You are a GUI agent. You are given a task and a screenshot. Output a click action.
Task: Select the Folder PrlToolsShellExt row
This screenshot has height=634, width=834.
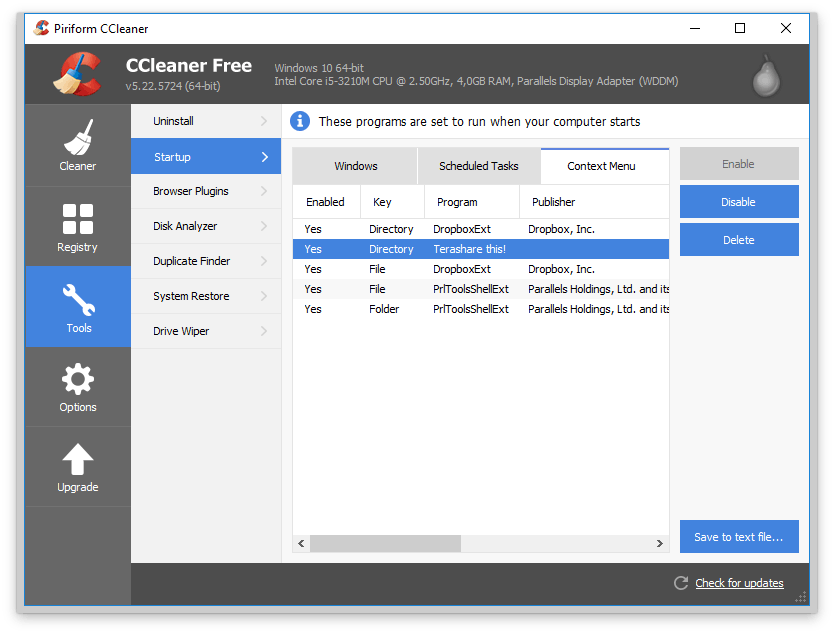(481, 309)
